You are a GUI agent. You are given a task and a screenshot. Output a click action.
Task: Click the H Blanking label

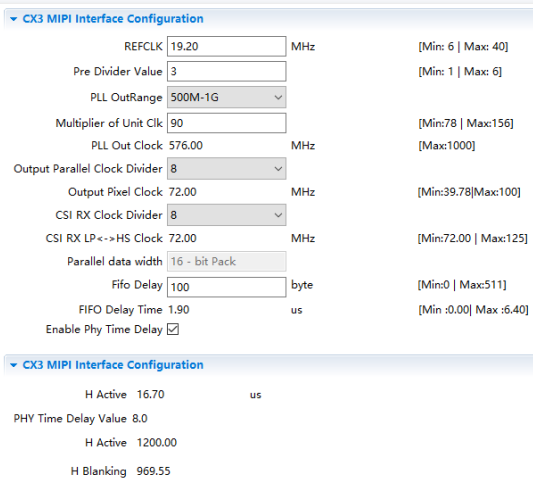point(99,471)
